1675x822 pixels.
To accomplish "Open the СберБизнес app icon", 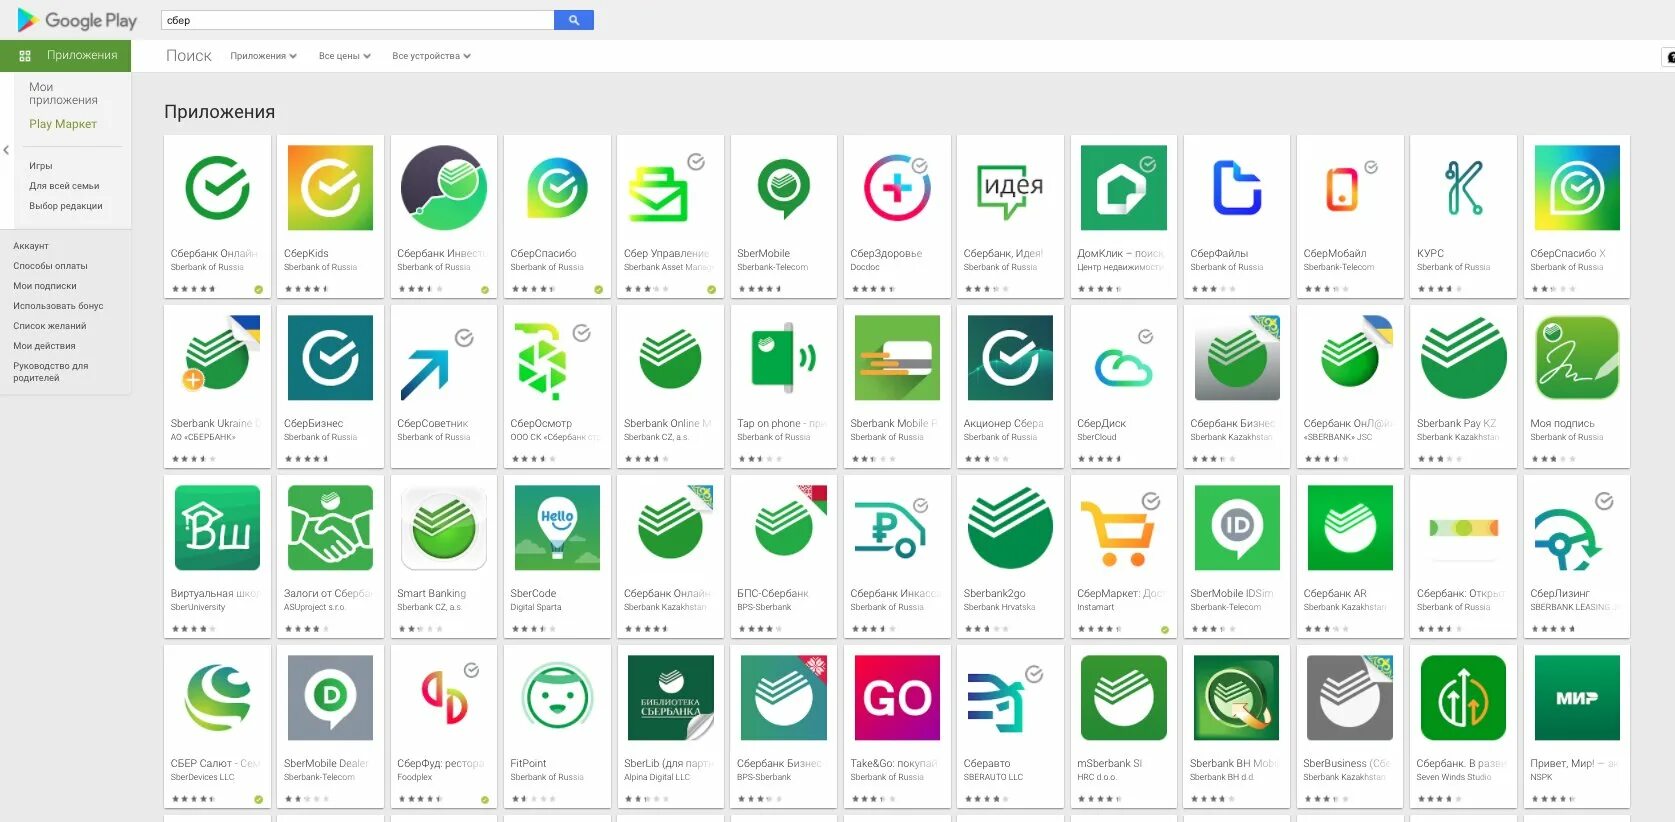I will [x=330, y=358].
